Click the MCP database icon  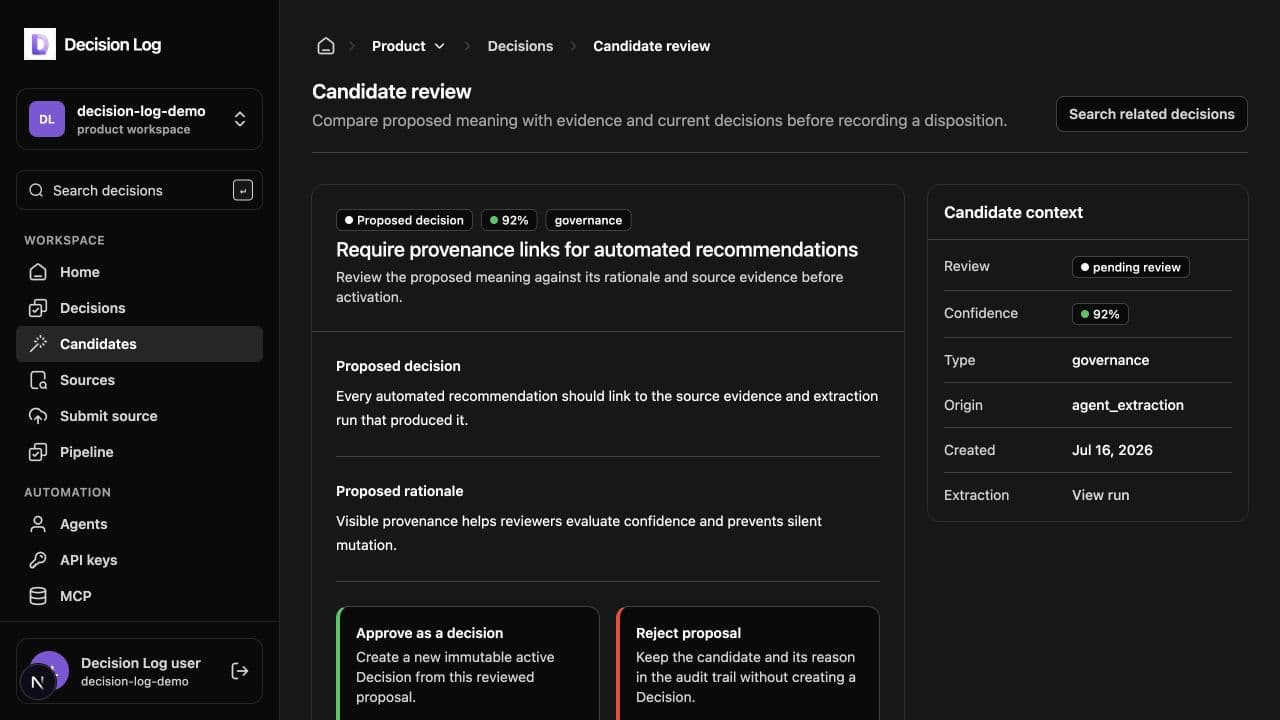(38, 596)
